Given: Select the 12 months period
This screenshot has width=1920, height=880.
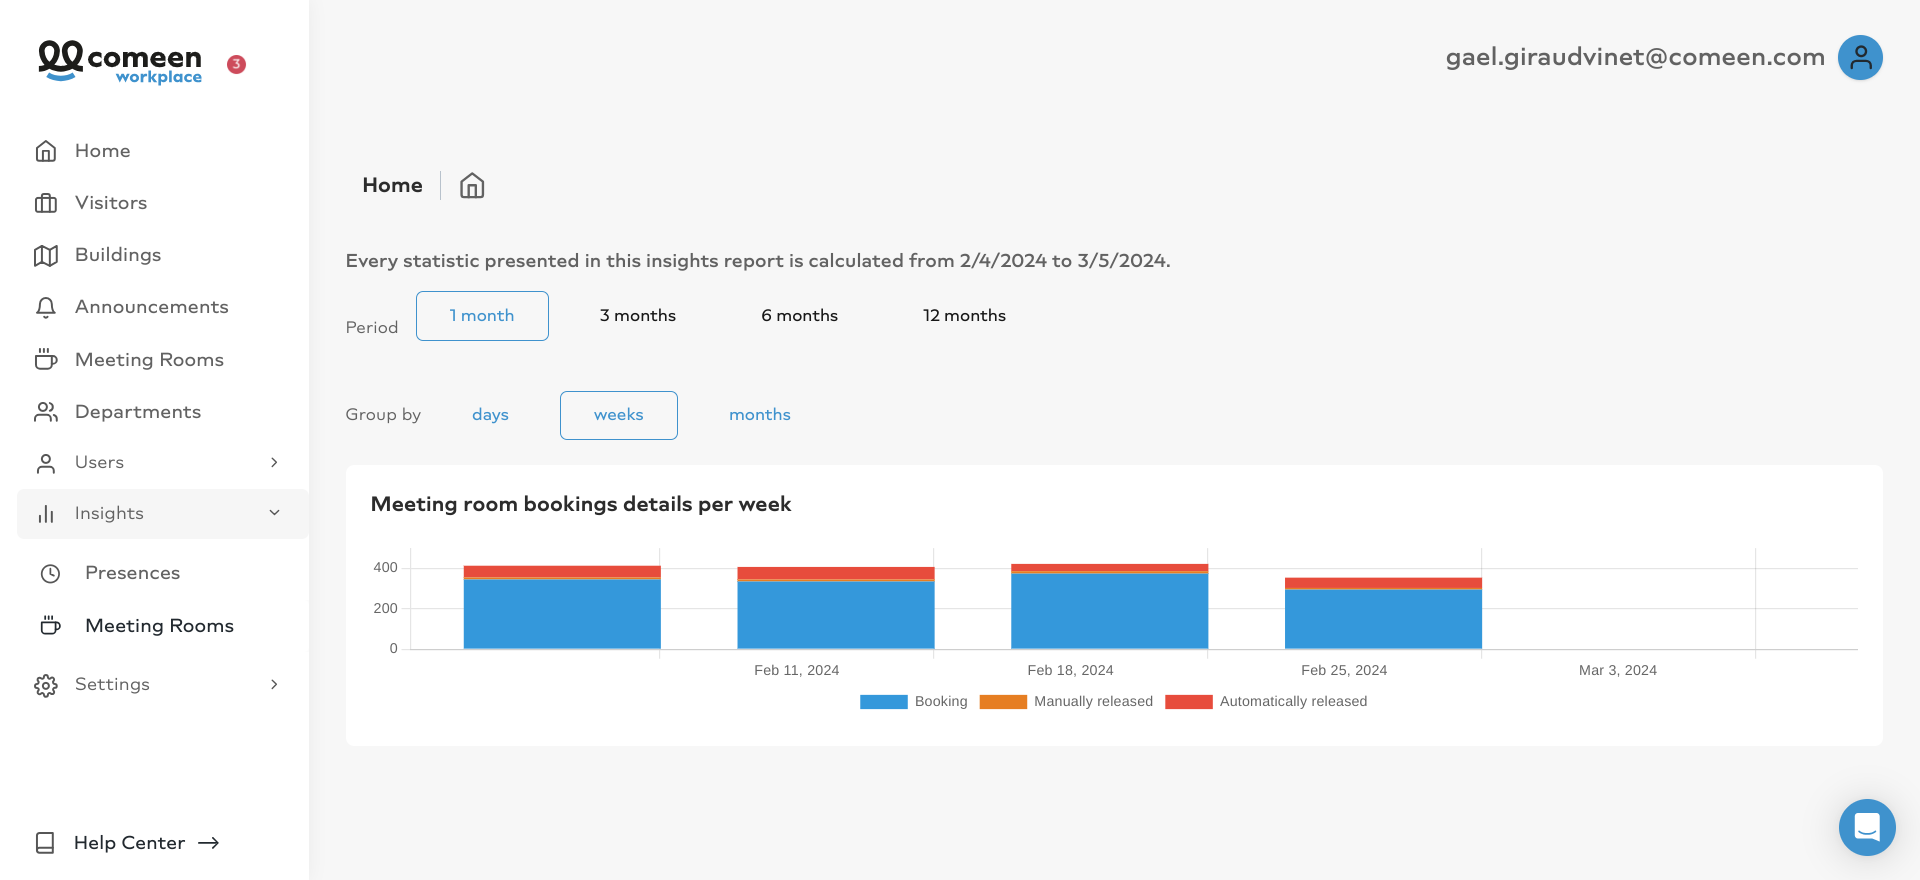Looking at the screenshot, I should 964,316.
